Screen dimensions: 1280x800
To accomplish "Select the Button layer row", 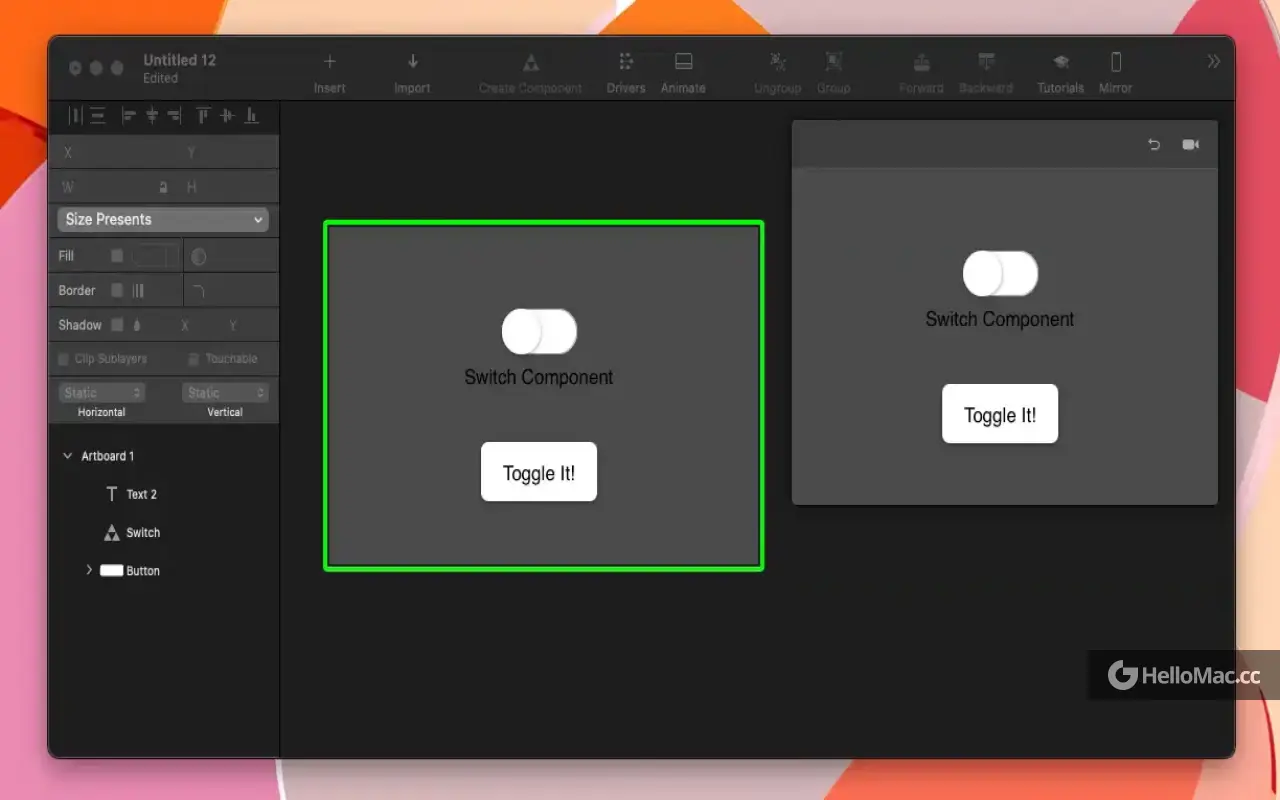I will (x=164, y=571).
